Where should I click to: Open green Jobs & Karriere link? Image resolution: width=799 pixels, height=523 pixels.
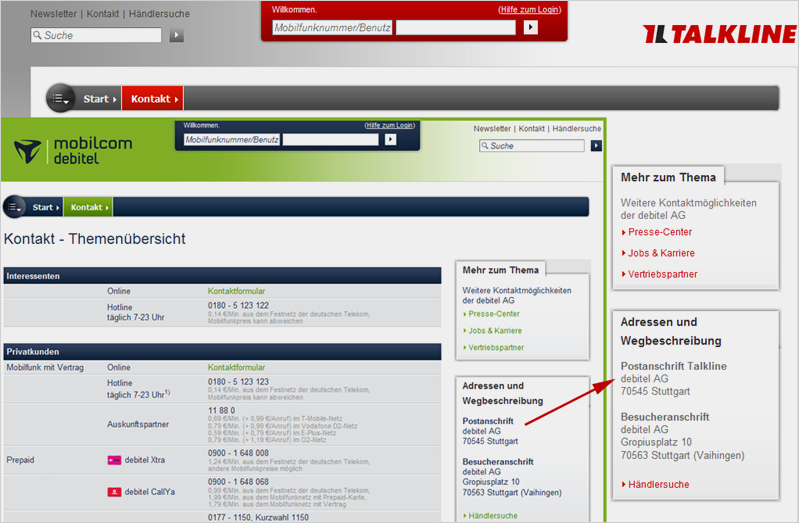coord(495,330)
